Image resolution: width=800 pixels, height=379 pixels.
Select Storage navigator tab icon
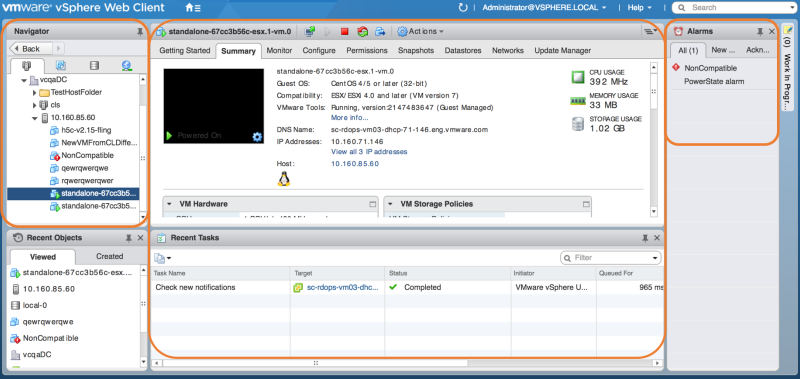94,66
